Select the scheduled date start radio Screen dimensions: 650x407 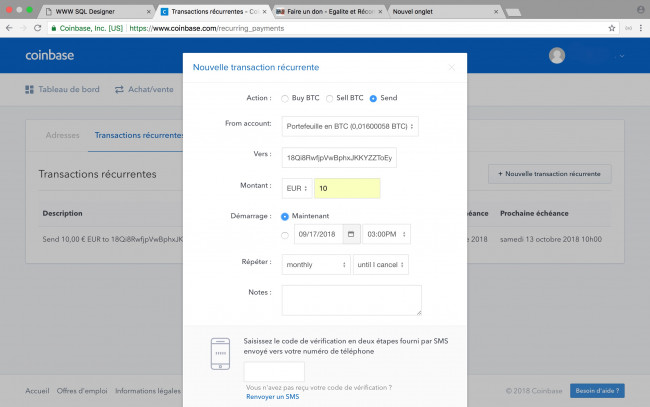(x=285, y=235)
